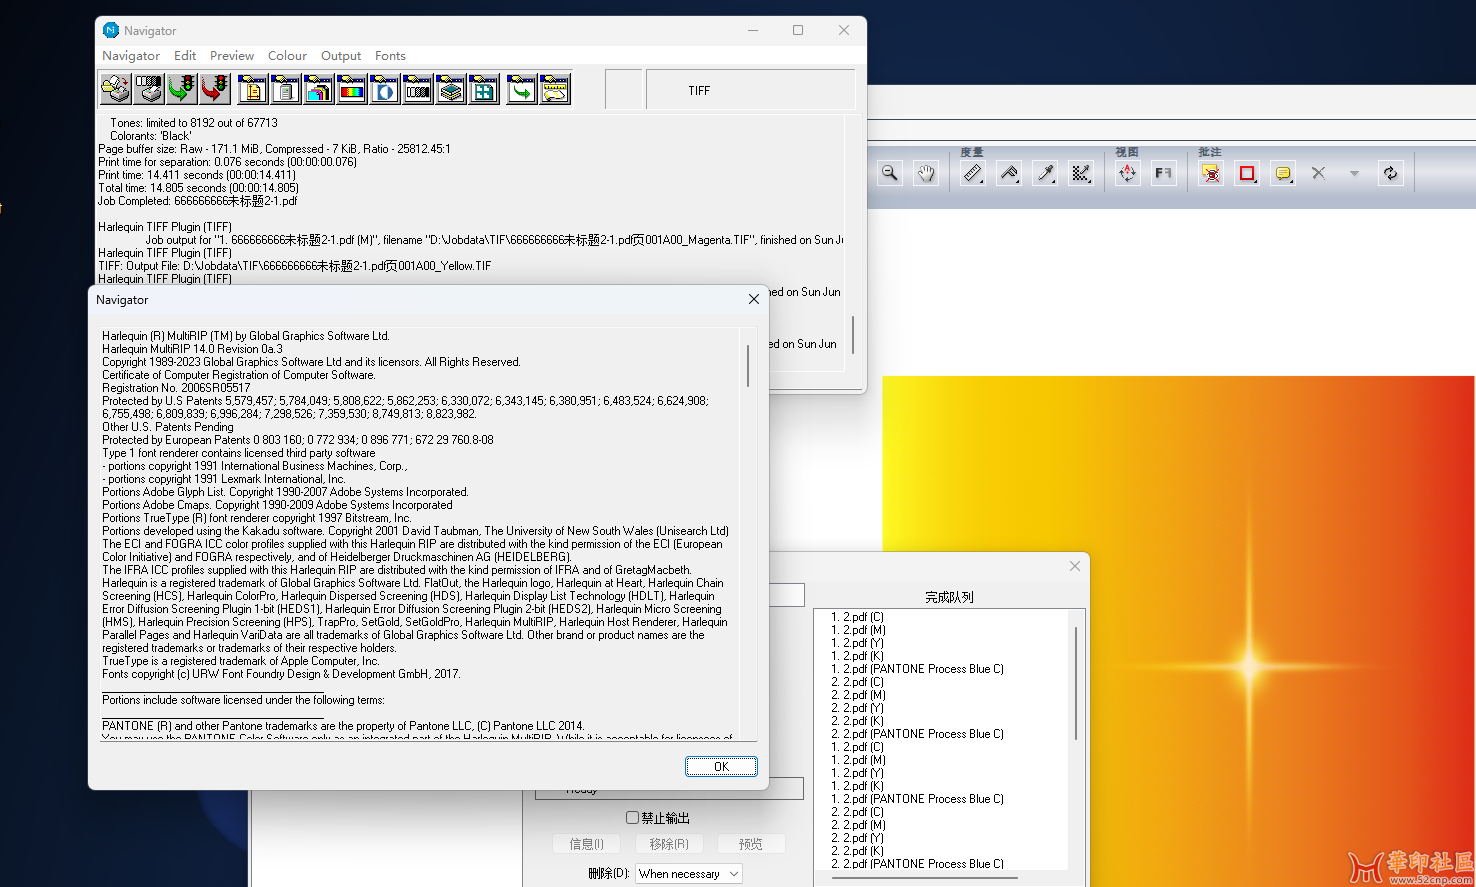Open Page Setup Manager document icon

(253, 89)
